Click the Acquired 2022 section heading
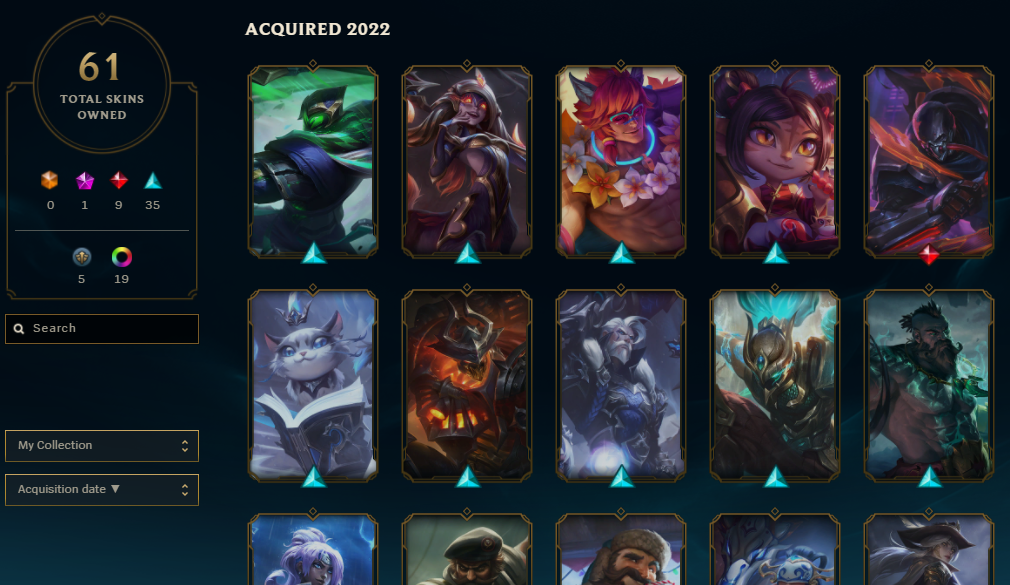This screenshot has width=1010, height=585. tap(318, 29)
